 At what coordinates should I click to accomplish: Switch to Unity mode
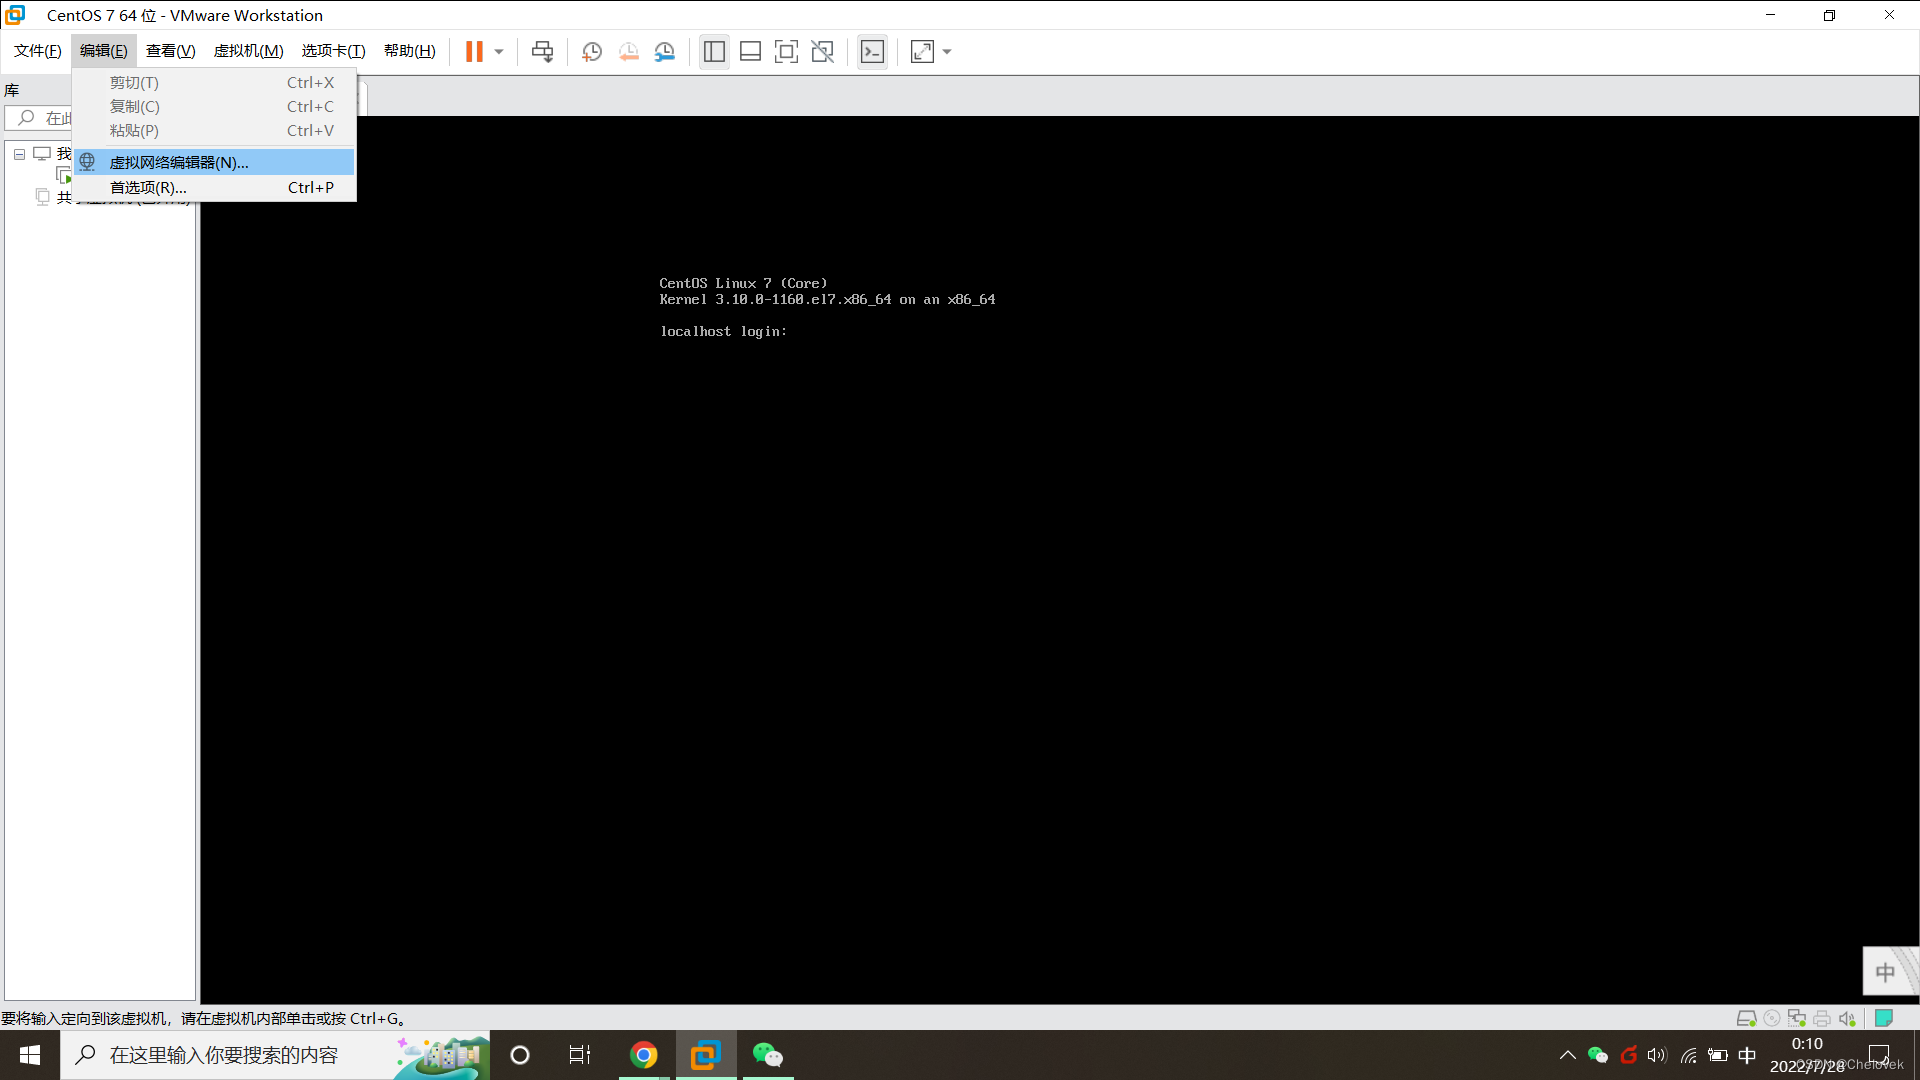822,52
